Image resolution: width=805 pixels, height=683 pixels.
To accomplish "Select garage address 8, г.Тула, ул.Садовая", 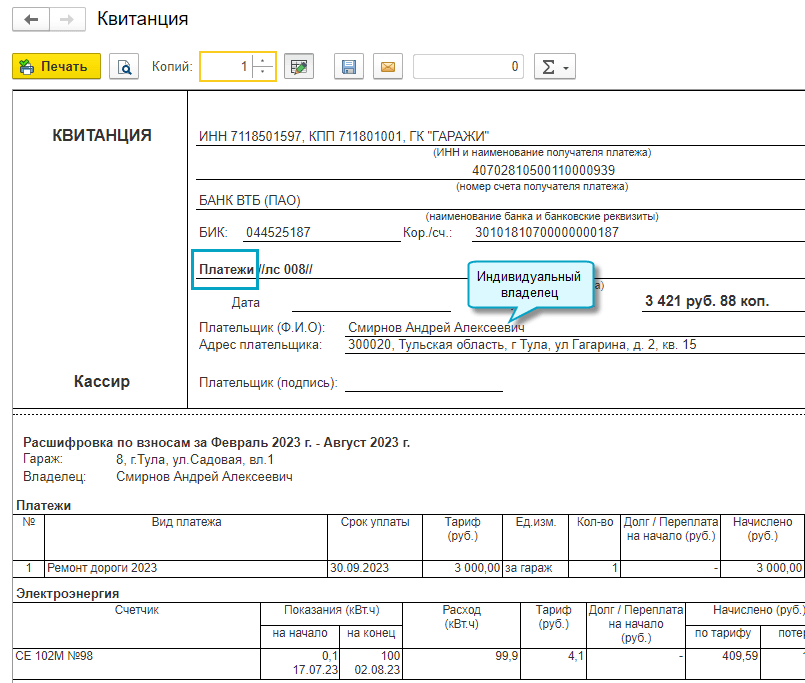I will [x=195, y=459].
